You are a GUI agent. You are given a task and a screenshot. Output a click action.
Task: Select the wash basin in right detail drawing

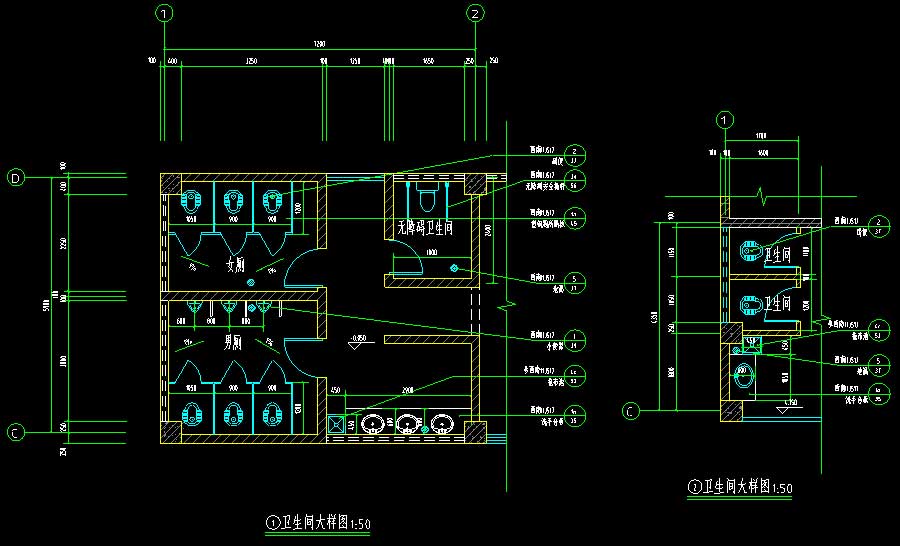(x=741, y=378)
